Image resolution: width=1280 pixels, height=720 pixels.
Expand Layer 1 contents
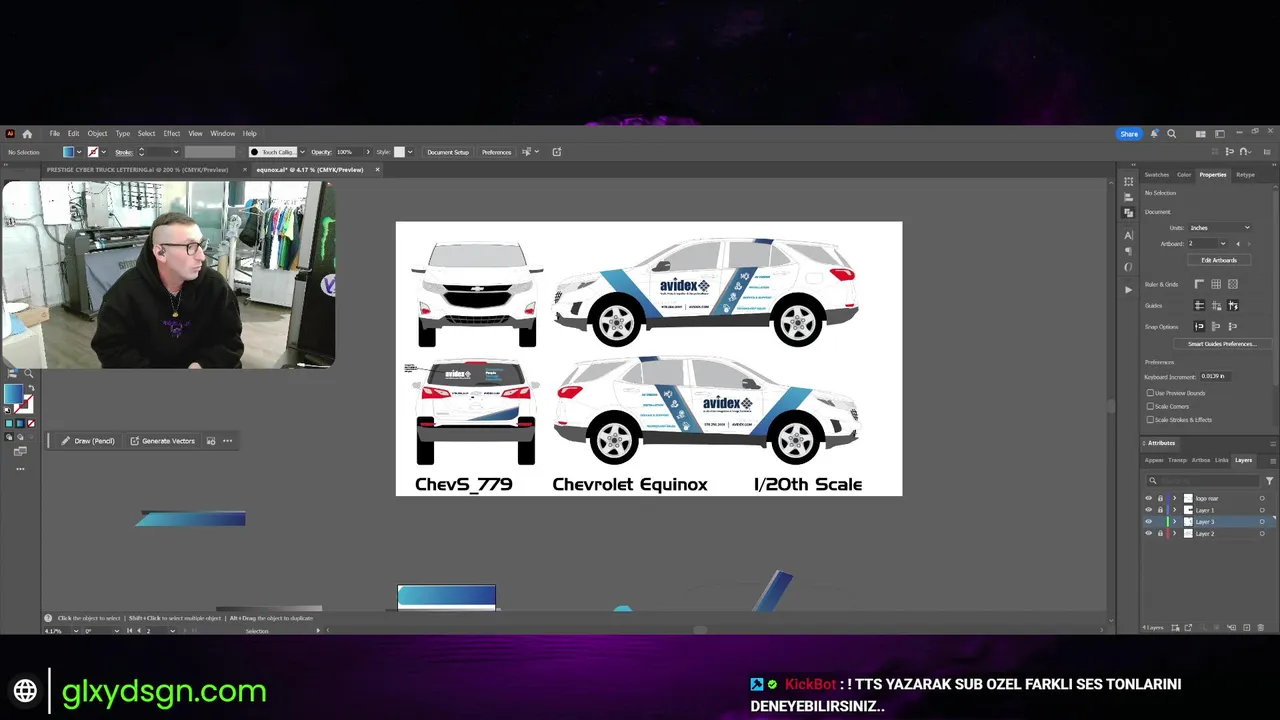(1174, 510)
